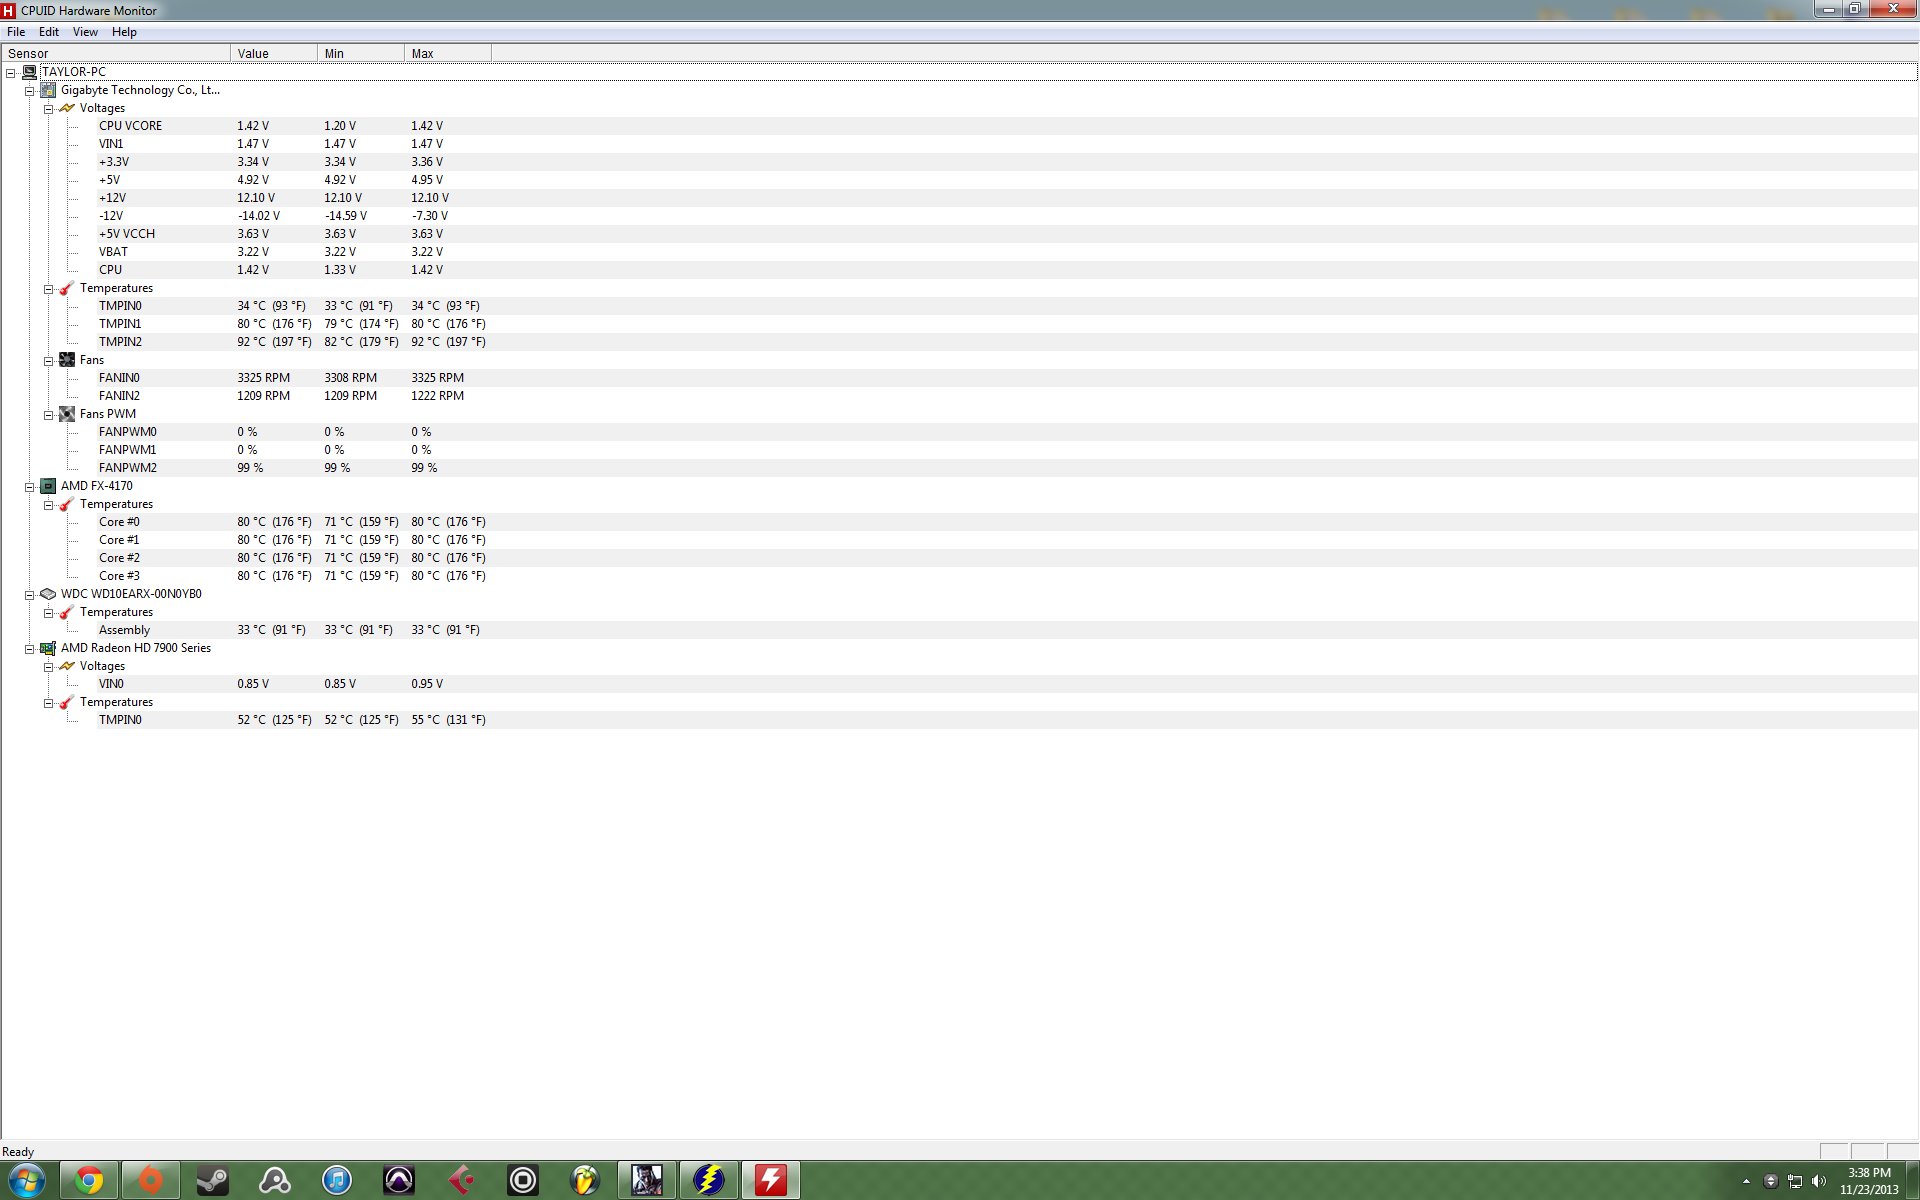Select the Assembly temperature row
Image resolution: width=1920 pixels, height=1200 pixels.
(1007, 630)
